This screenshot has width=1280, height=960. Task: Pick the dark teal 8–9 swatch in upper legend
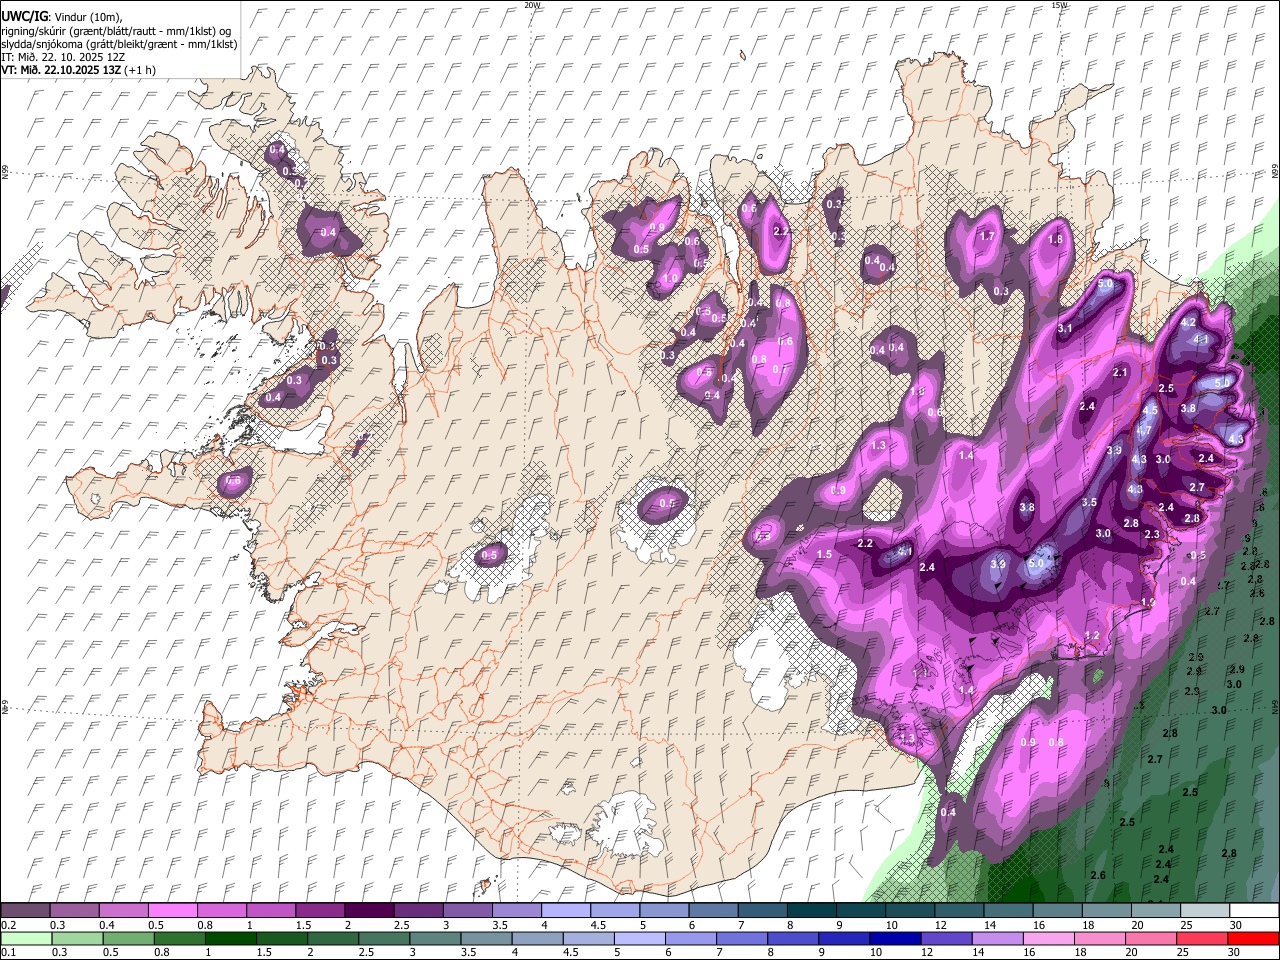click(x=810, y=911)
